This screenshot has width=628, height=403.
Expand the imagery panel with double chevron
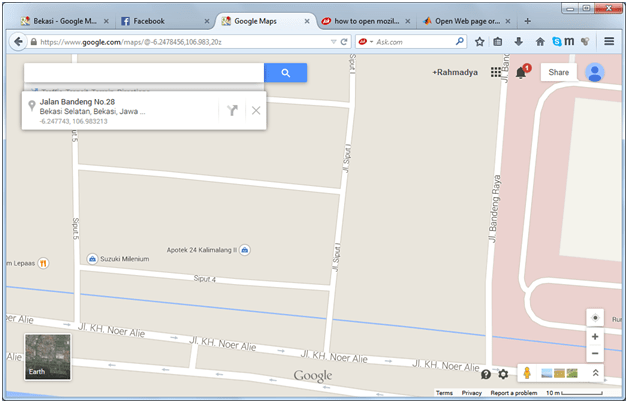[596, 373]
